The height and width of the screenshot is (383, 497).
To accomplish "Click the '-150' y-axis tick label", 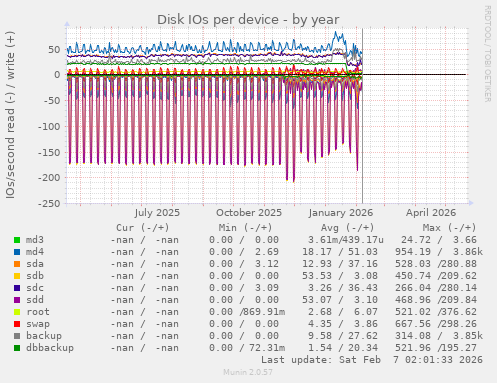I will click(x=49, y=152).
